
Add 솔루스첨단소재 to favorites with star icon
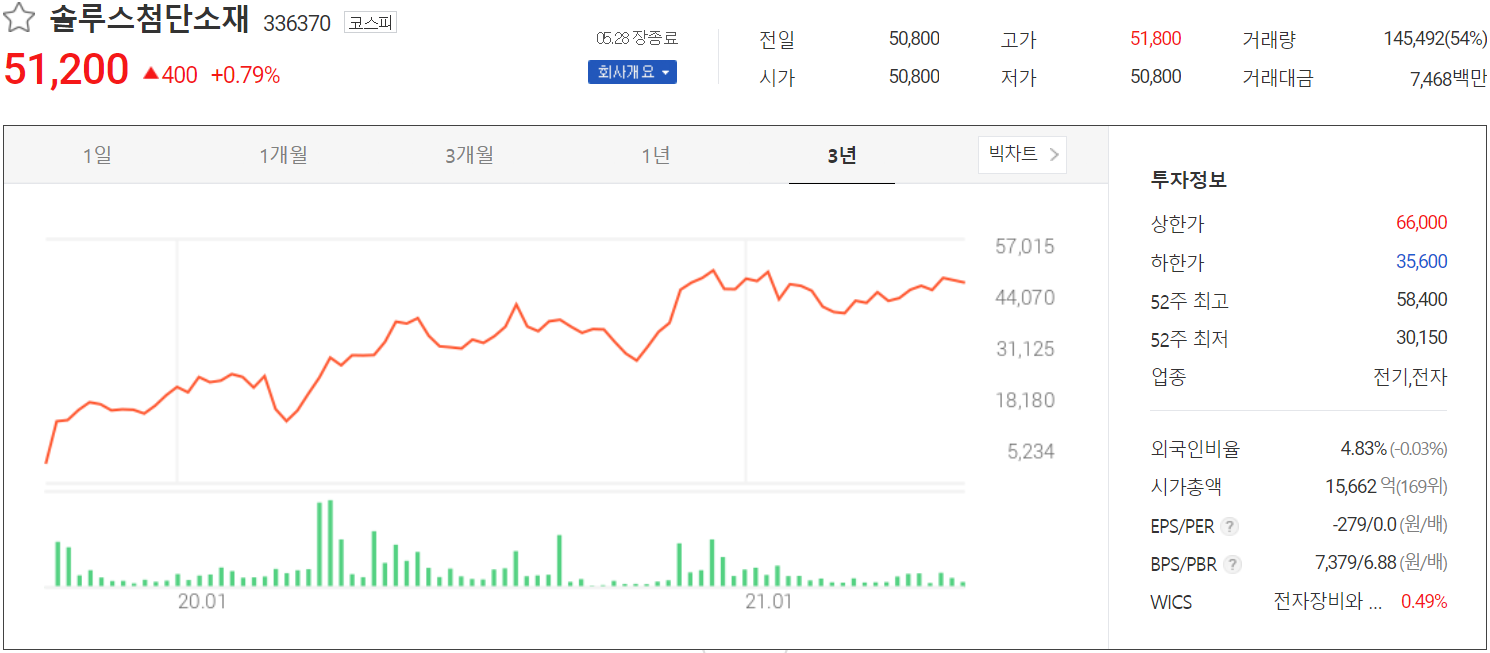(20, 19)
